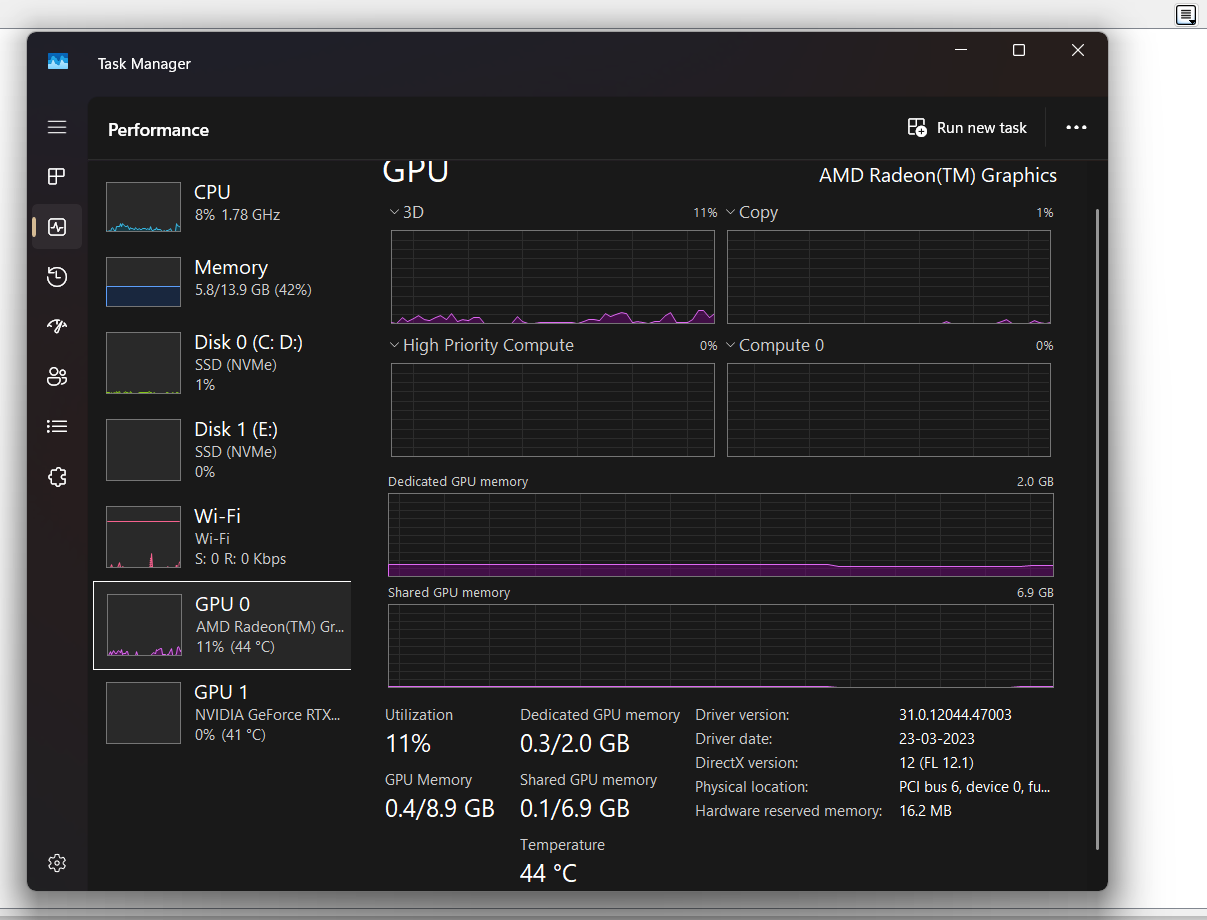Click the 16.2 MB hardware reserved value
1207x920 pixels.
pos(925,811)
